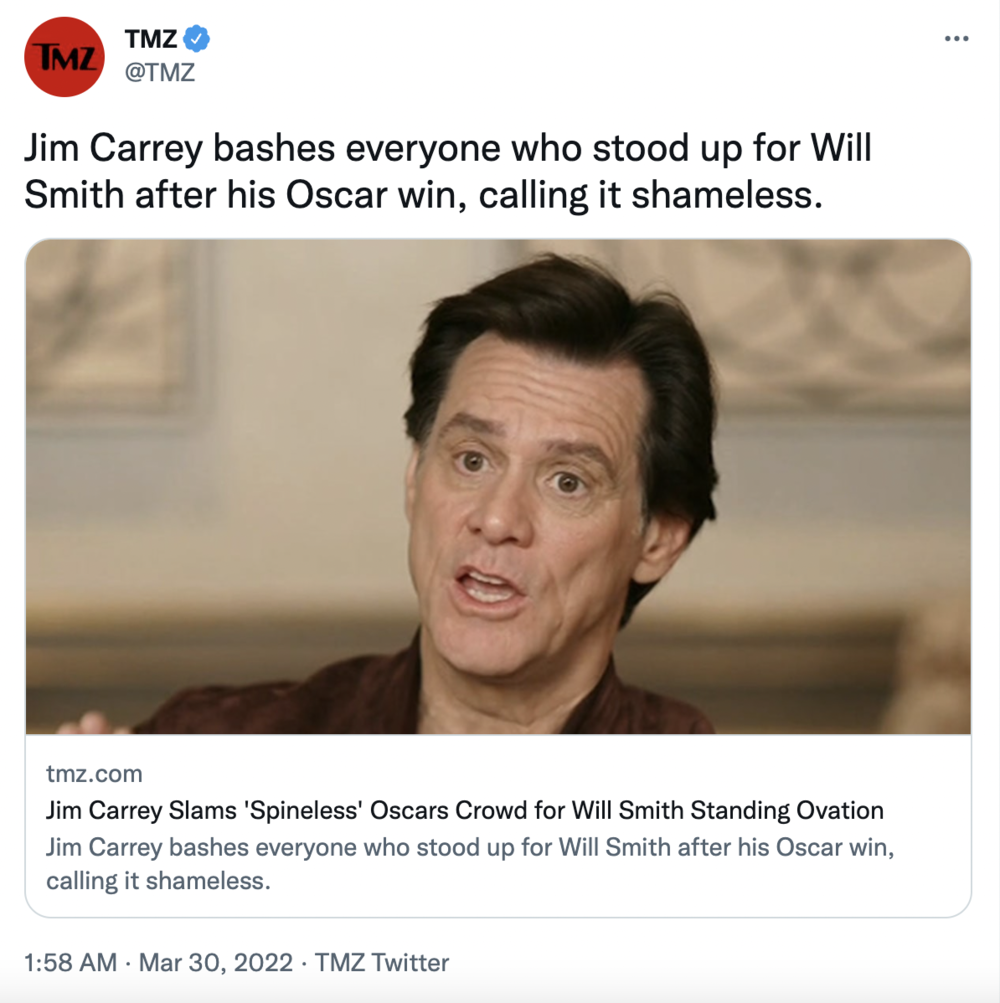Image resolution: width=1000 pixels, height=1003 pixels.
Task: Click "calling it shameless." in the card description
Action: click(x=158, y=882)
